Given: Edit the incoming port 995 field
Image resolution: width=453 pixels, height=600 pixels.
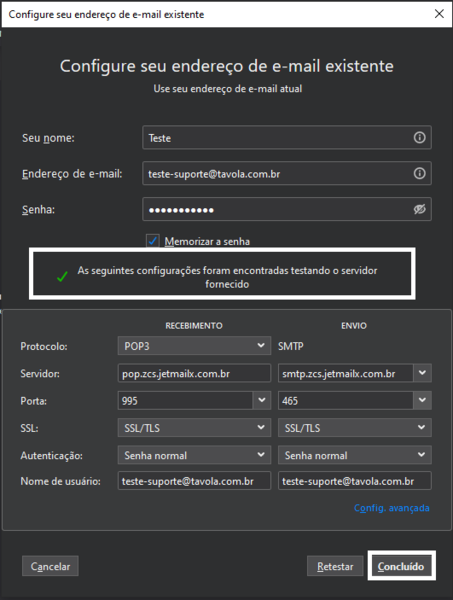Looking at the screenshot, I should point(185,400).
